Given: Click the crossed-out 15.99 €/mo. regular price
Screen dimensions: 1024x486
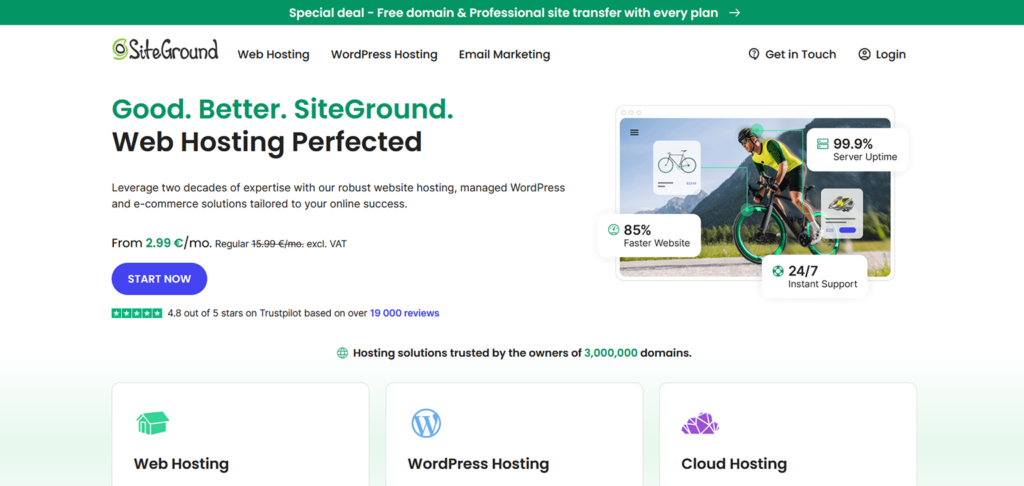Looking at the screenshot, I should pyautogui.click(x=278, y=244).
